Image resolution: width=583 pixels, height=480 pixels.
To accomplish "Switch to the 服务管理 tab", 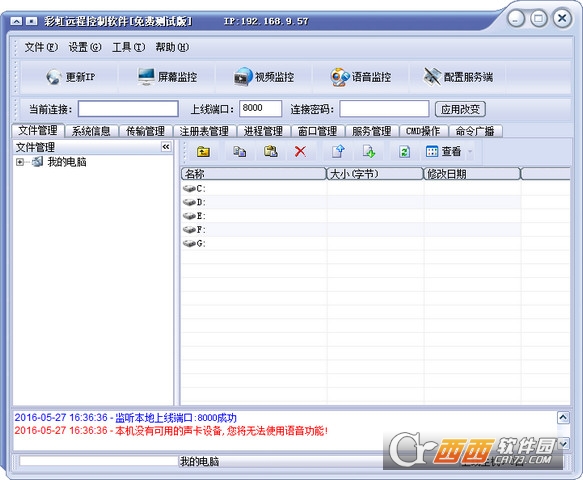I will point(372,131).
